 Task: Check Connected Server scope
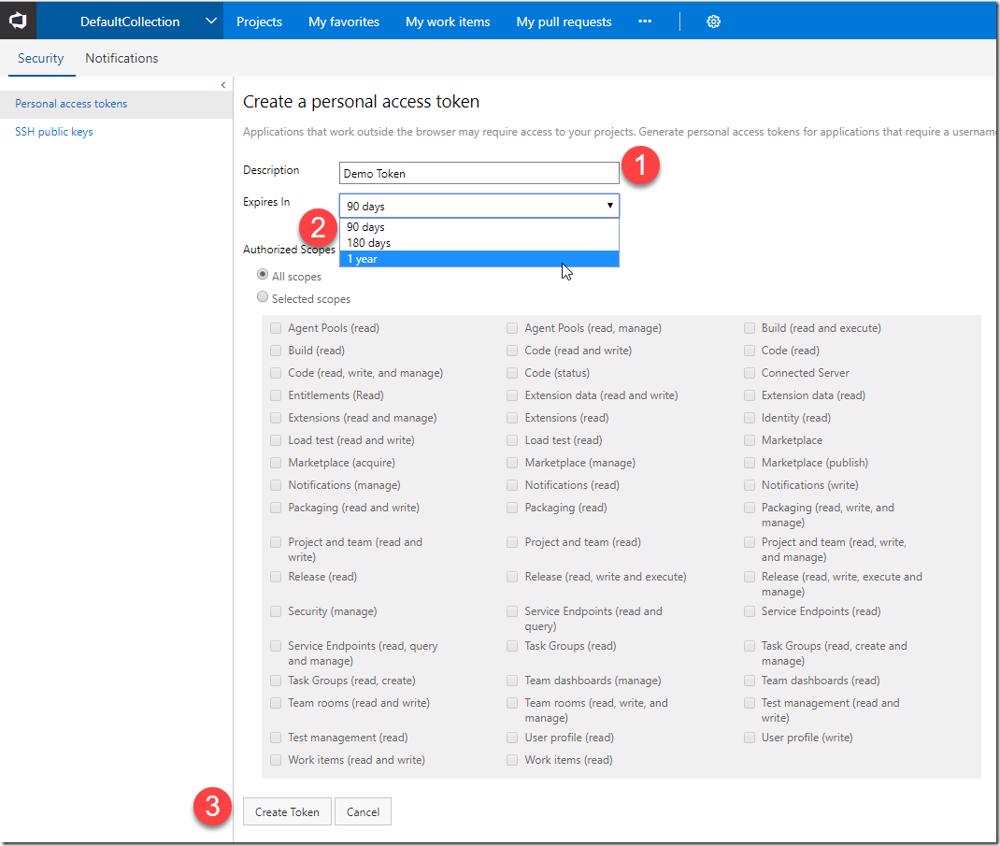point(749,373)
